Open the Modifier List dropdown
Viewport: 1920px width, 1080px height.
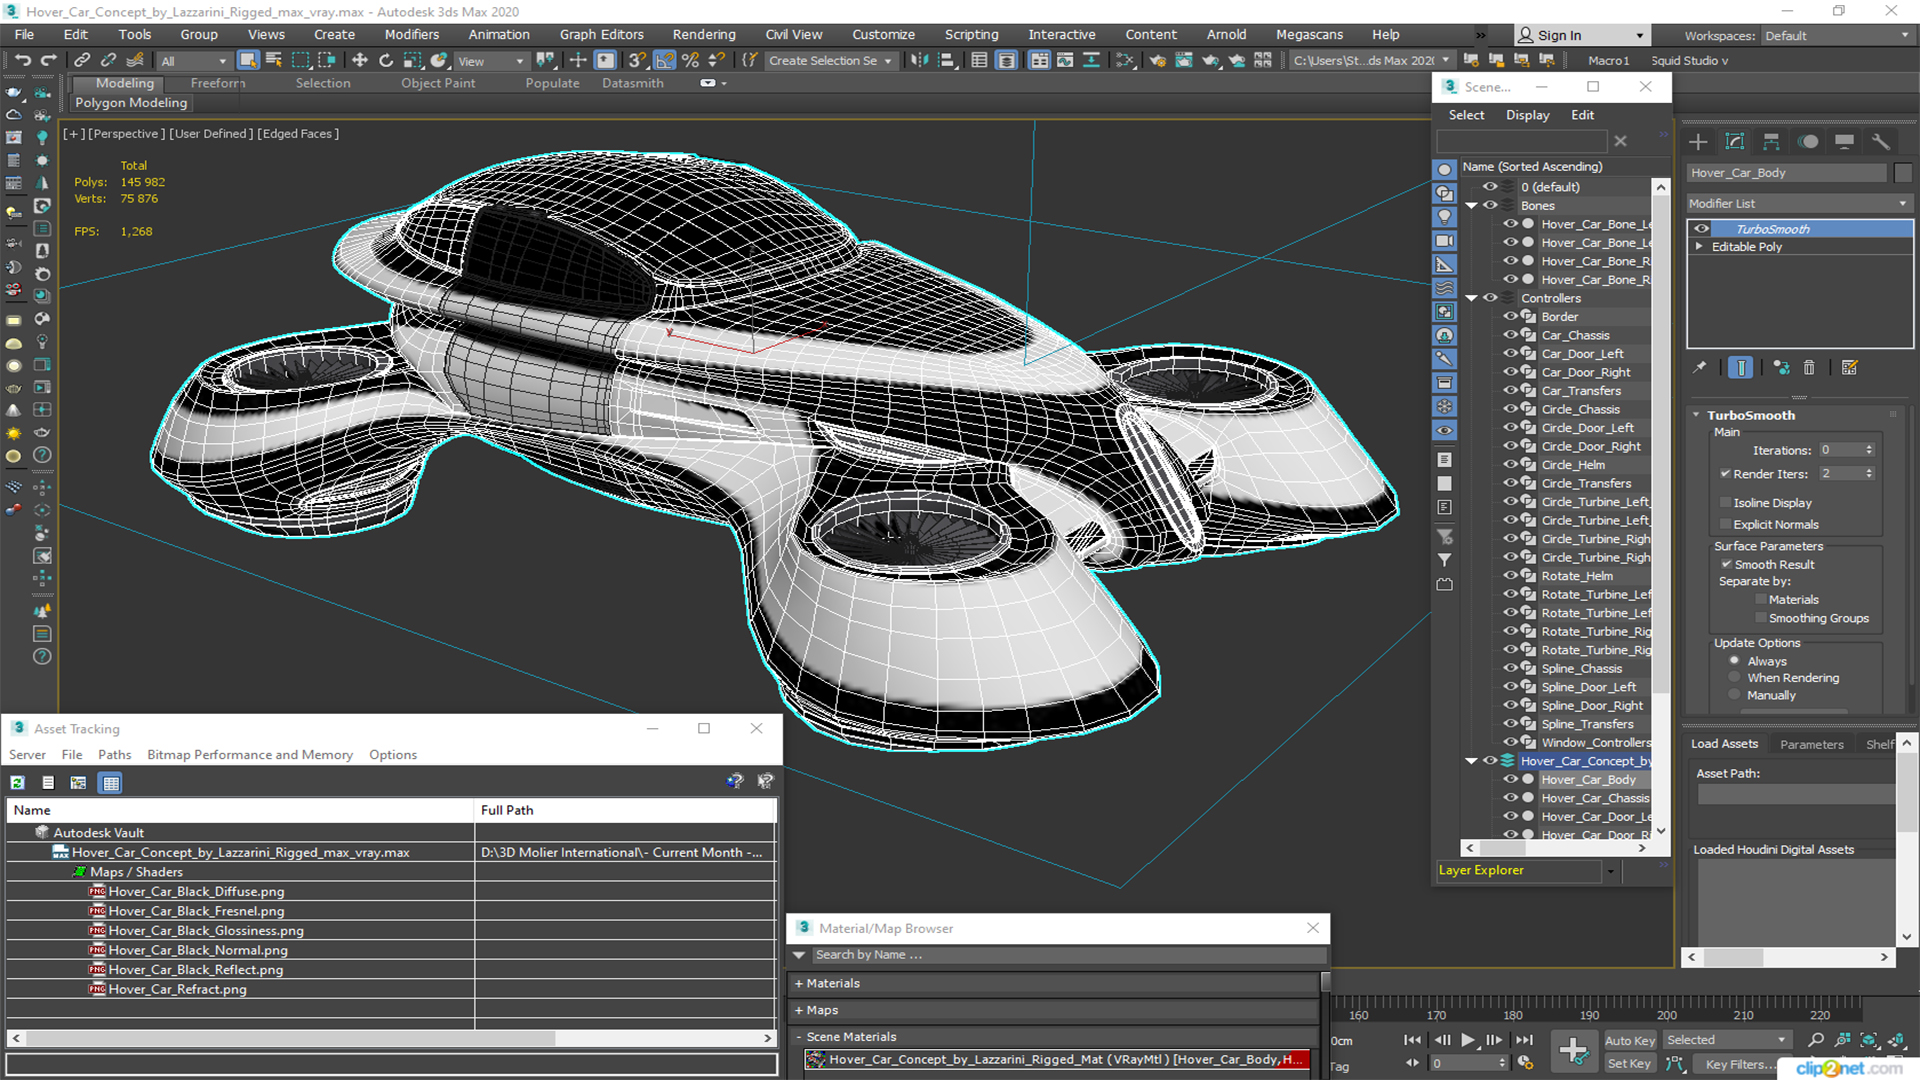click(1799, 203)
